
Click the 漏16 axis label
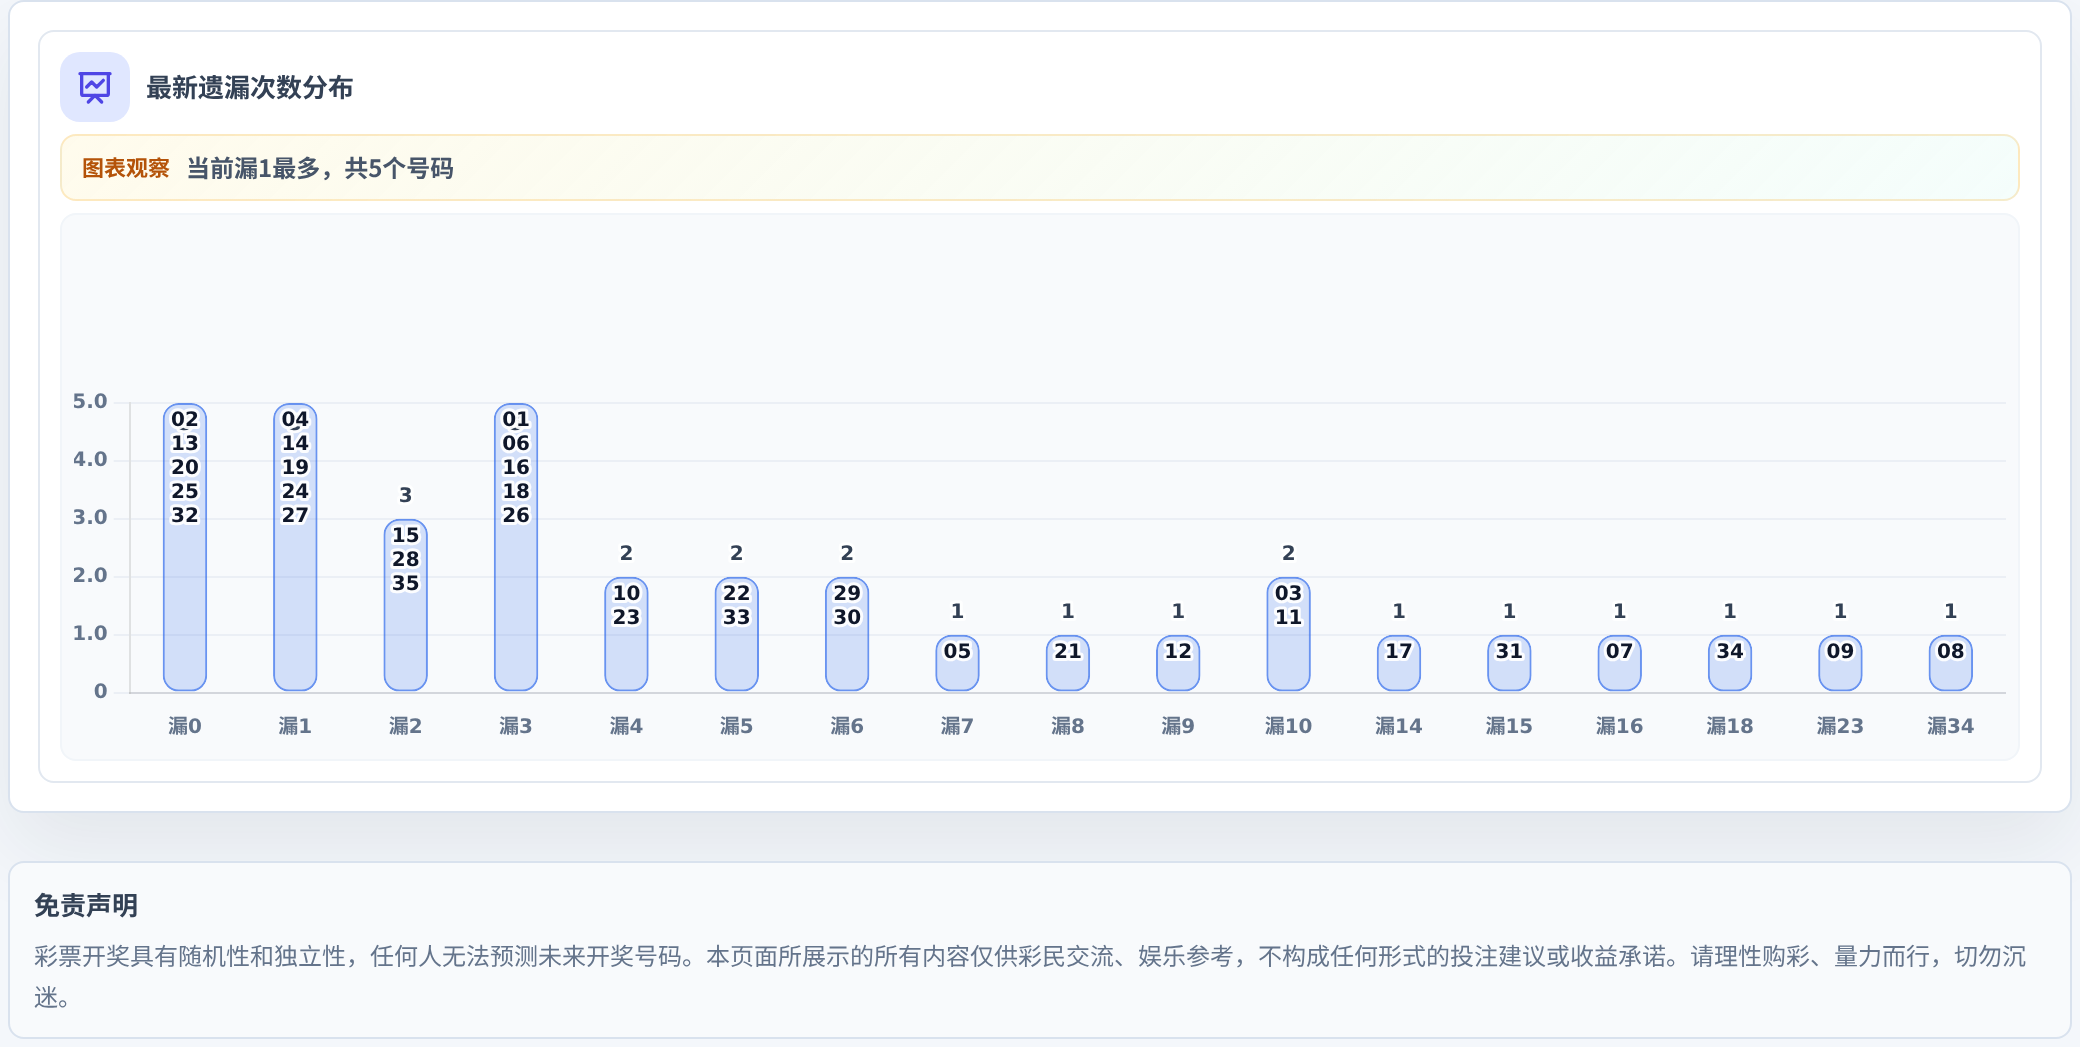(1620, 726)
